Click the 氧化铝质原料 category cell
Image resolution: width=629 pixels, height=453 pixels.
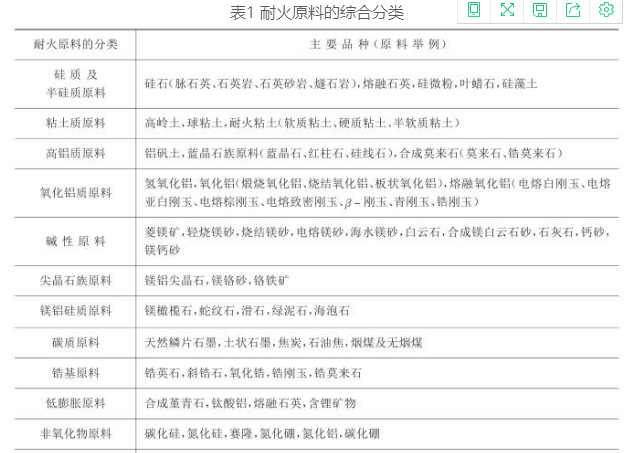76,192
